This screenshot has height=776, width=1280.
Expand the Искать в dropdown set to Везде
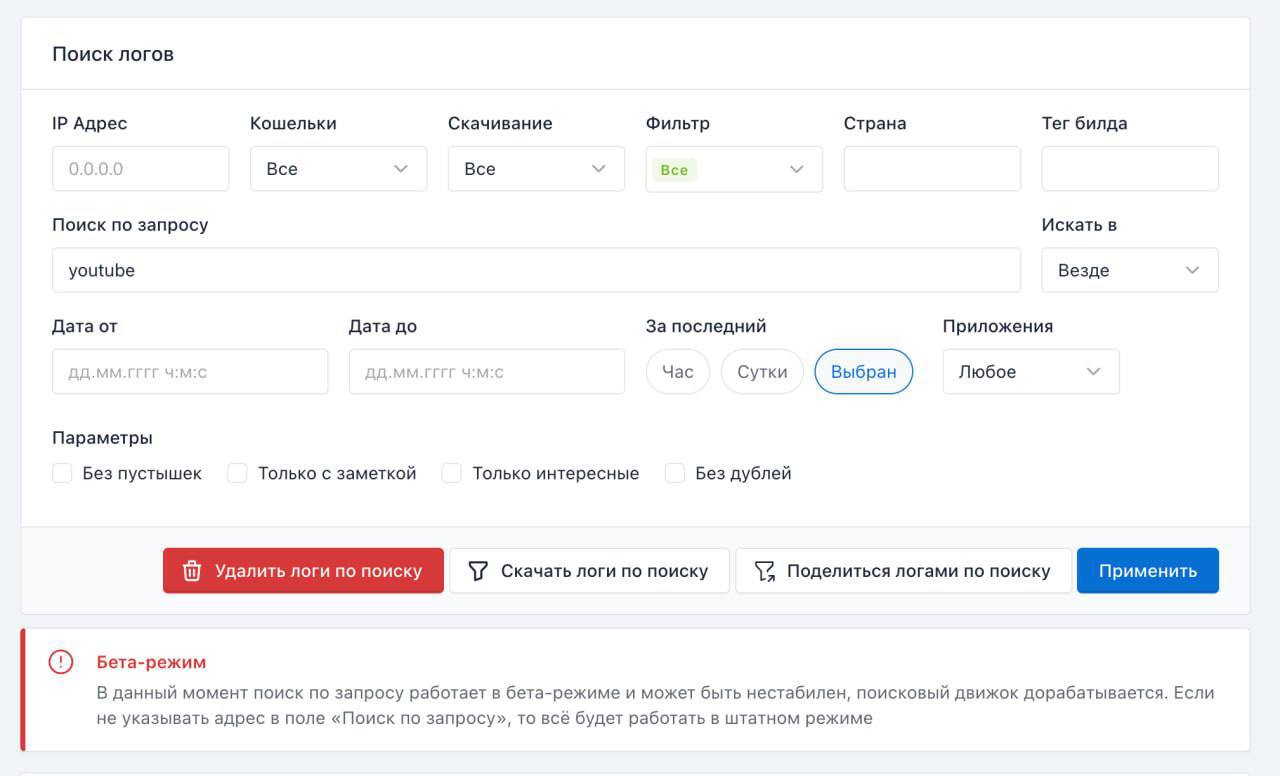click(1129, 270)
